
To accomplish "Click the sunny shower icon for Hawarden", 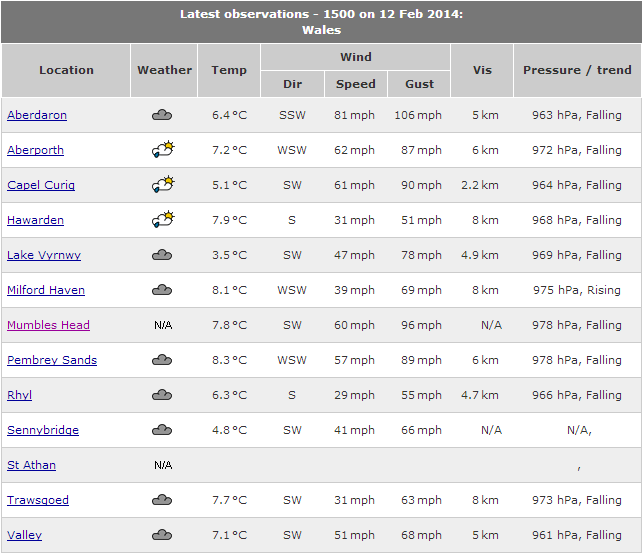I will tap(163, 219).
